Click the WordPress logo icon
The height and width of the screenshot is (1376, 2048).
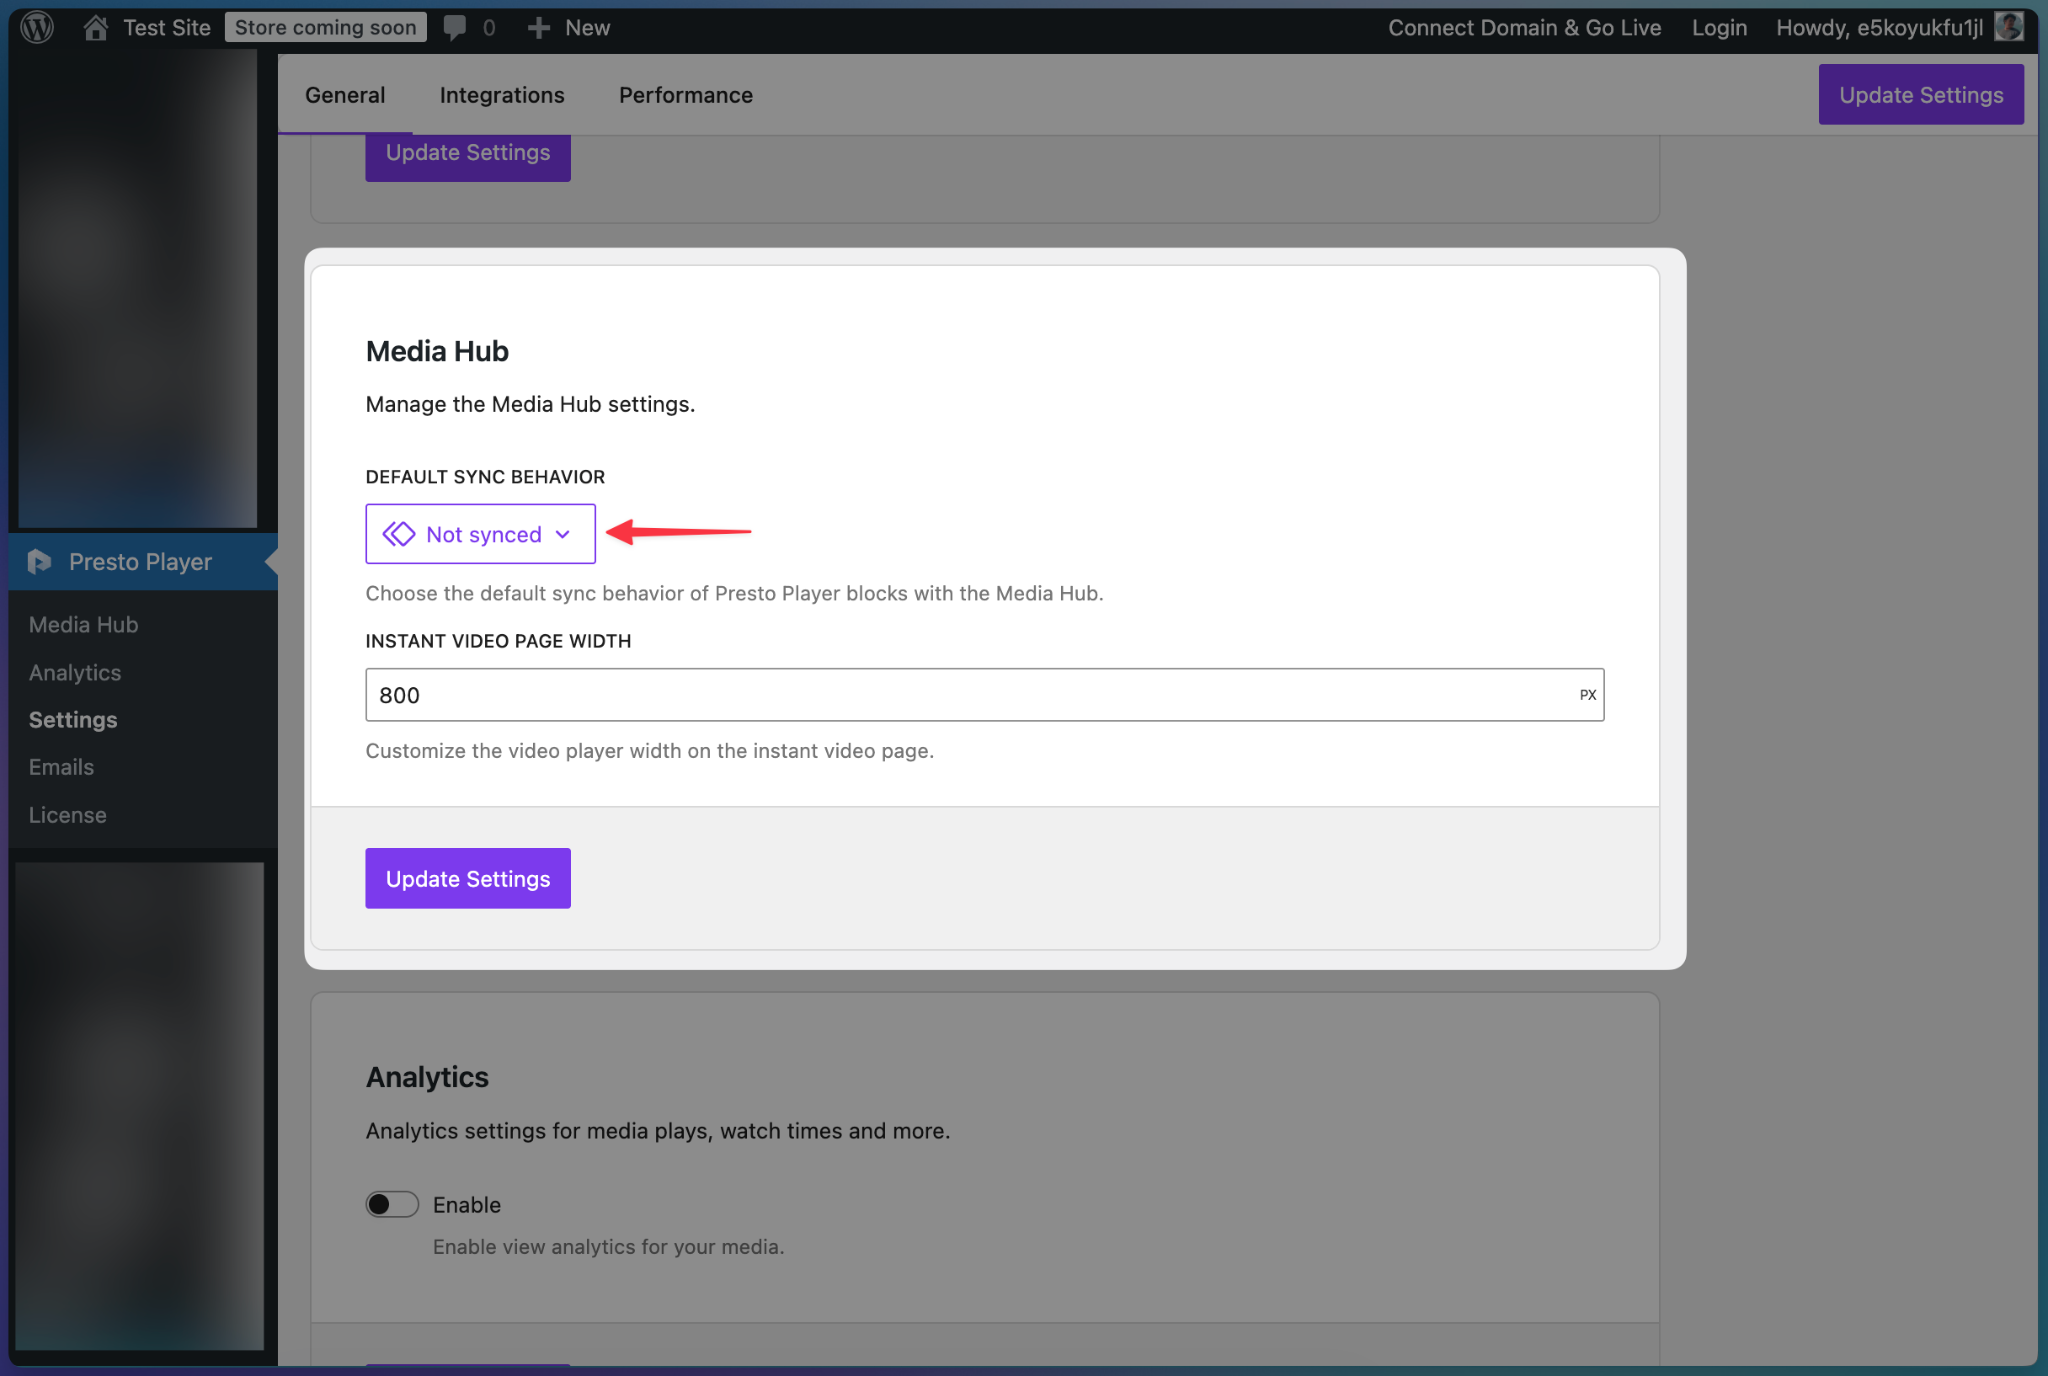pos(37,27)
